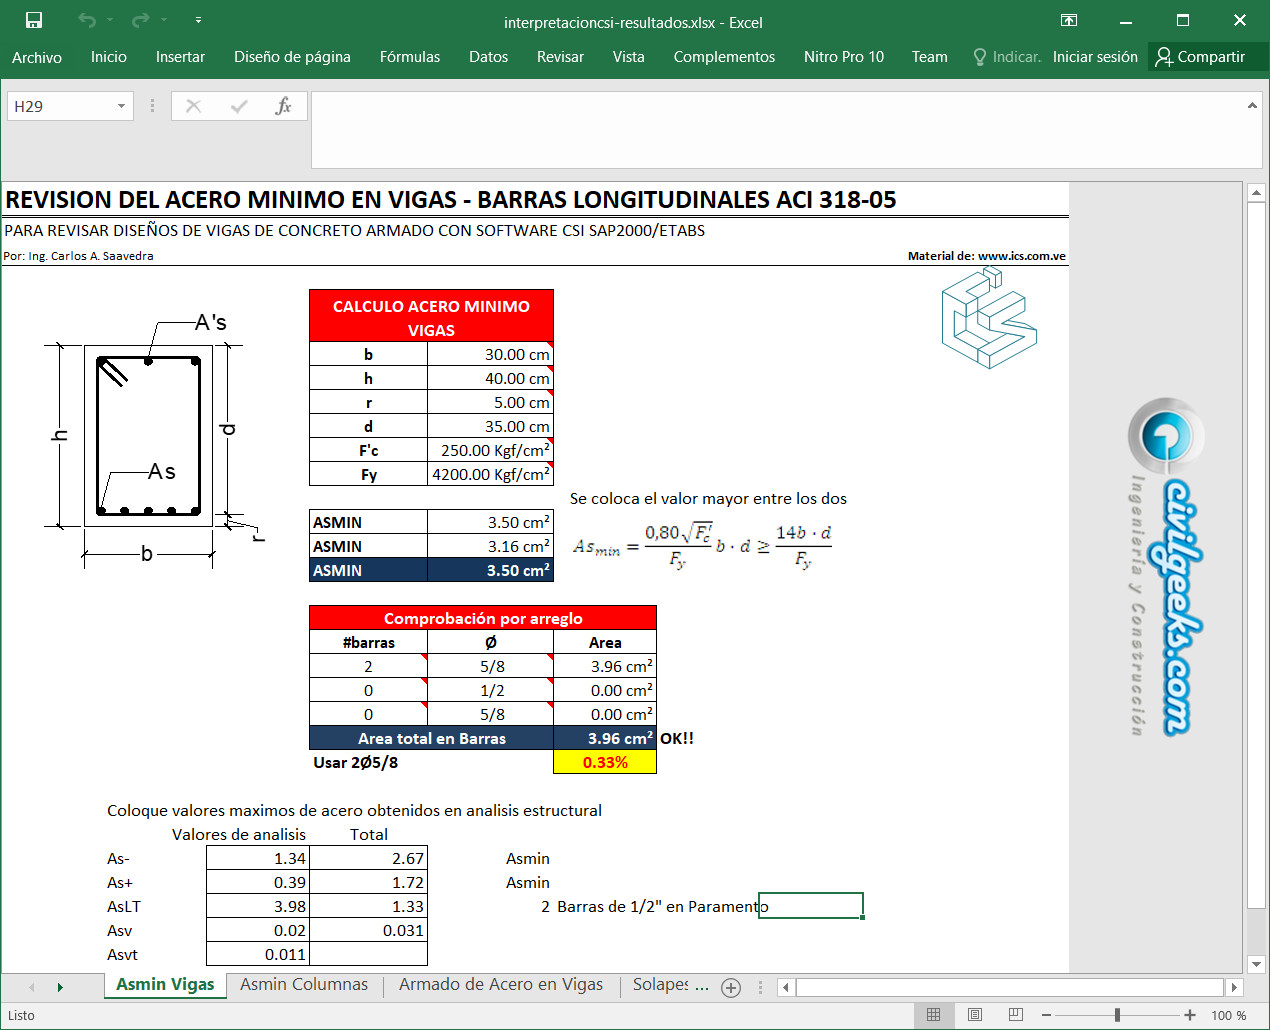Open Armado de Acero en Vigas sheet
Image resolution: width=1270 pixels, height=1030 pixels.
coord(501,985)
